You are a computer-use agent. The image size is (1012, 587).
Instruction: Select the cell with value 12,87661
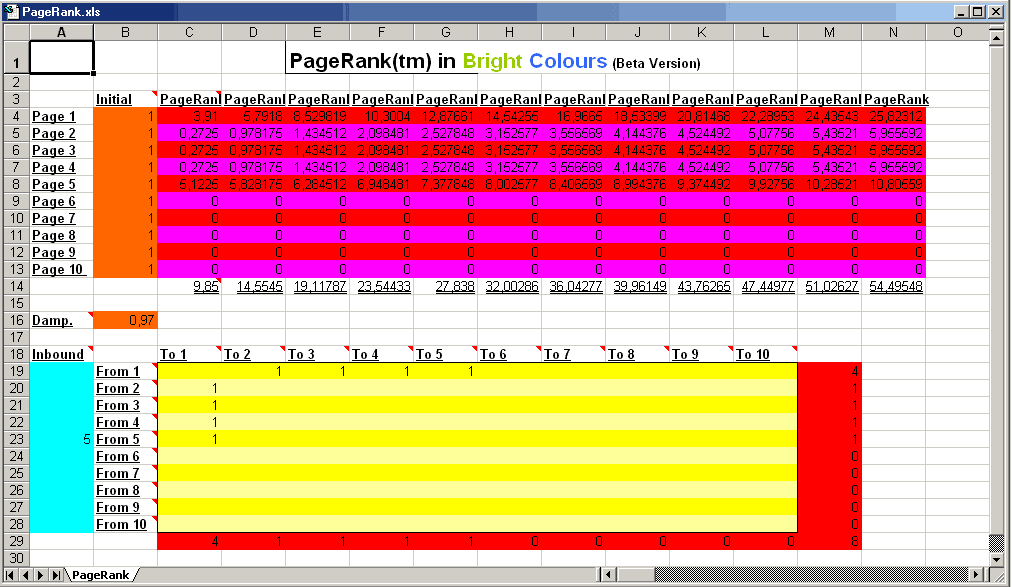(x=445, y=116)
